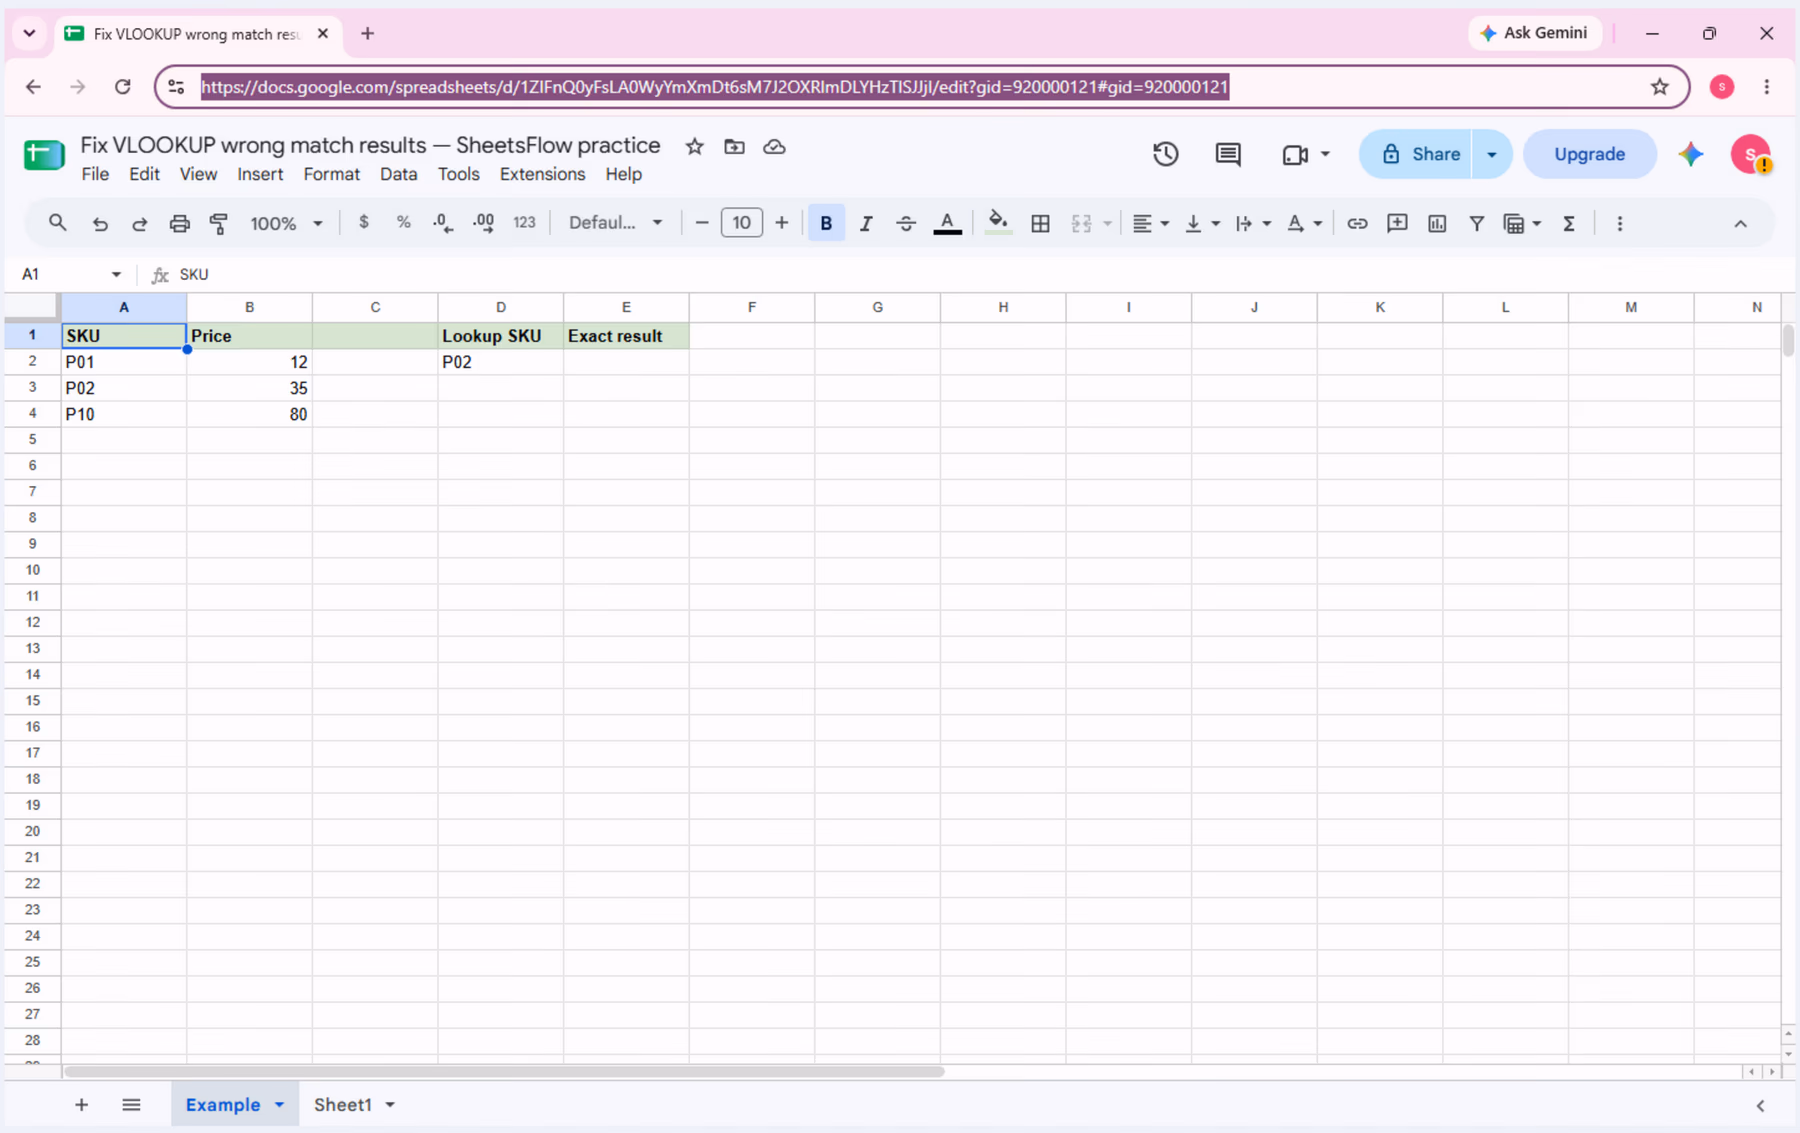Add a new sheet
This screenshot has height=1133, width=1800.
coord(82,1105)
